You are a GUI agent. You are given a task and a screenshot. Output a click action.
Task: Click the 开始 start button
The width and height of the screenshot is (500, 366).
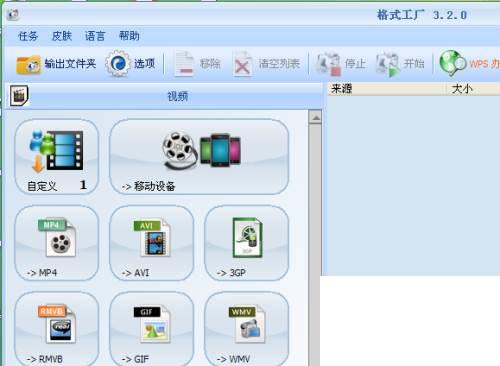click(x=400, y=64)
